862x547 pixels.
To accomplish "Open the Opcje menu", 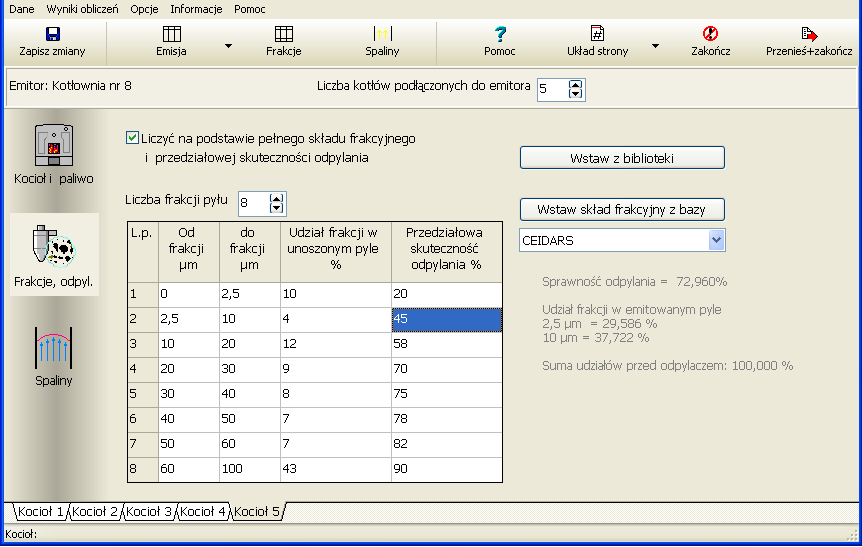I will click(145, 9).
